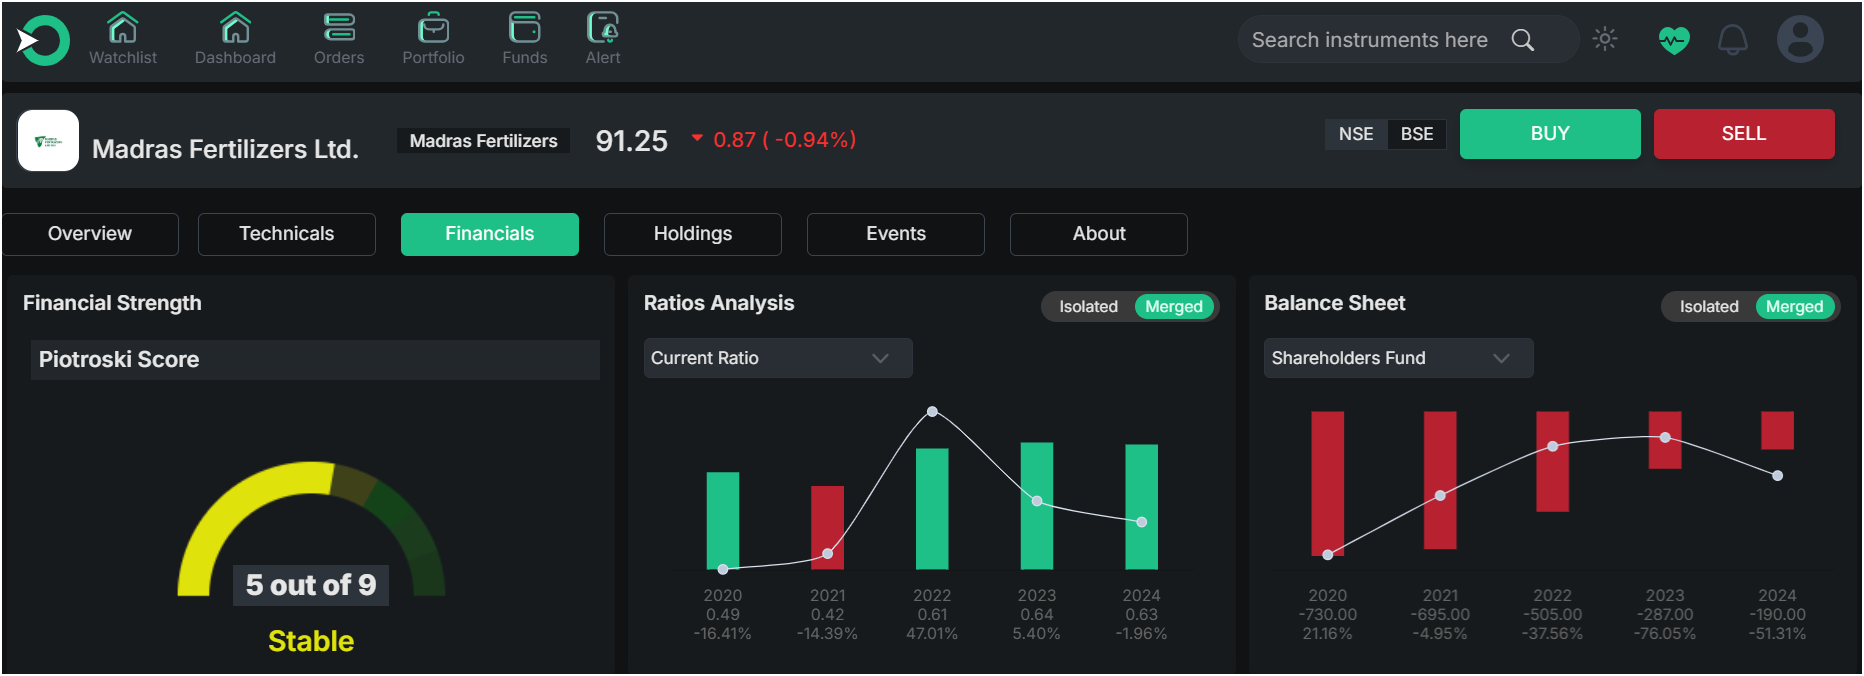The image size is (1864, 676).
Task: Open the Funds wallet icon
Action: click(525, 27)
